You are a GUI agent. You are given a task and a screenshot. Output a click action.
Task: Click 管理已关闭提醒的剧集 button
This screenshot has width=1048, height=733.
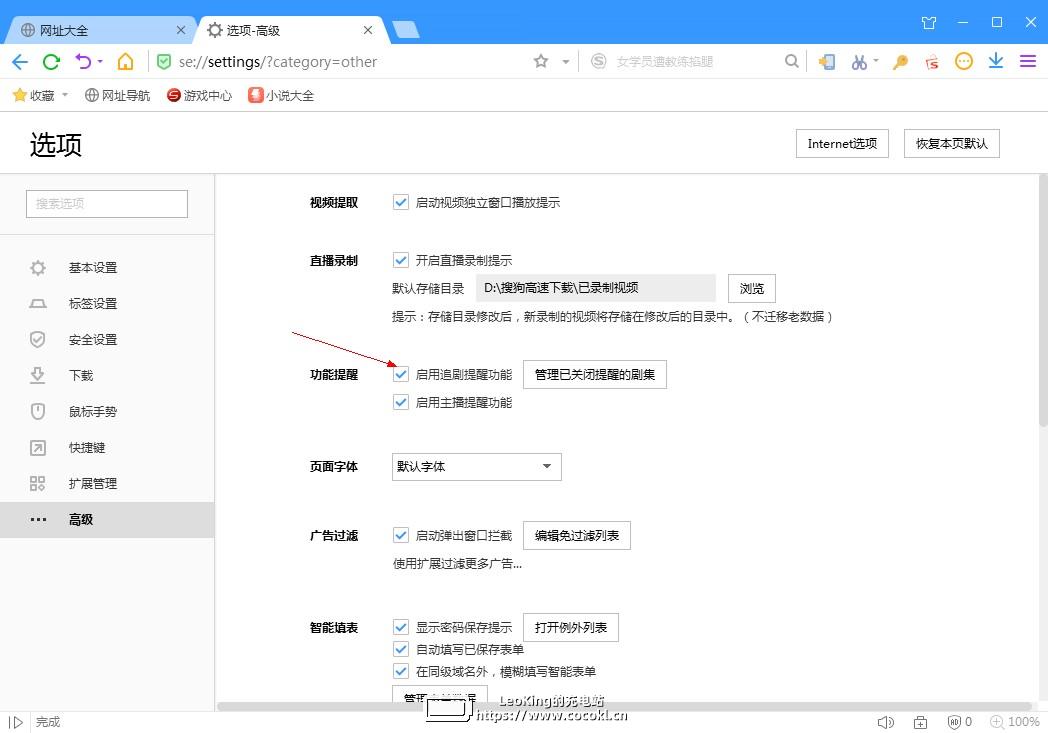point(595,375)
